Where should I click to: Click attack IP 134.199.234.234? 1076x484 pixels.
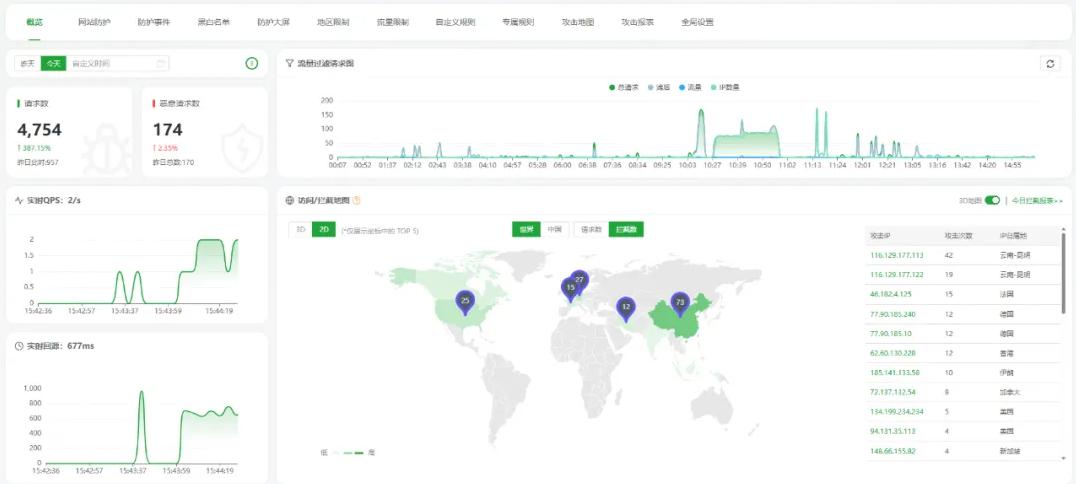(897, 412)
